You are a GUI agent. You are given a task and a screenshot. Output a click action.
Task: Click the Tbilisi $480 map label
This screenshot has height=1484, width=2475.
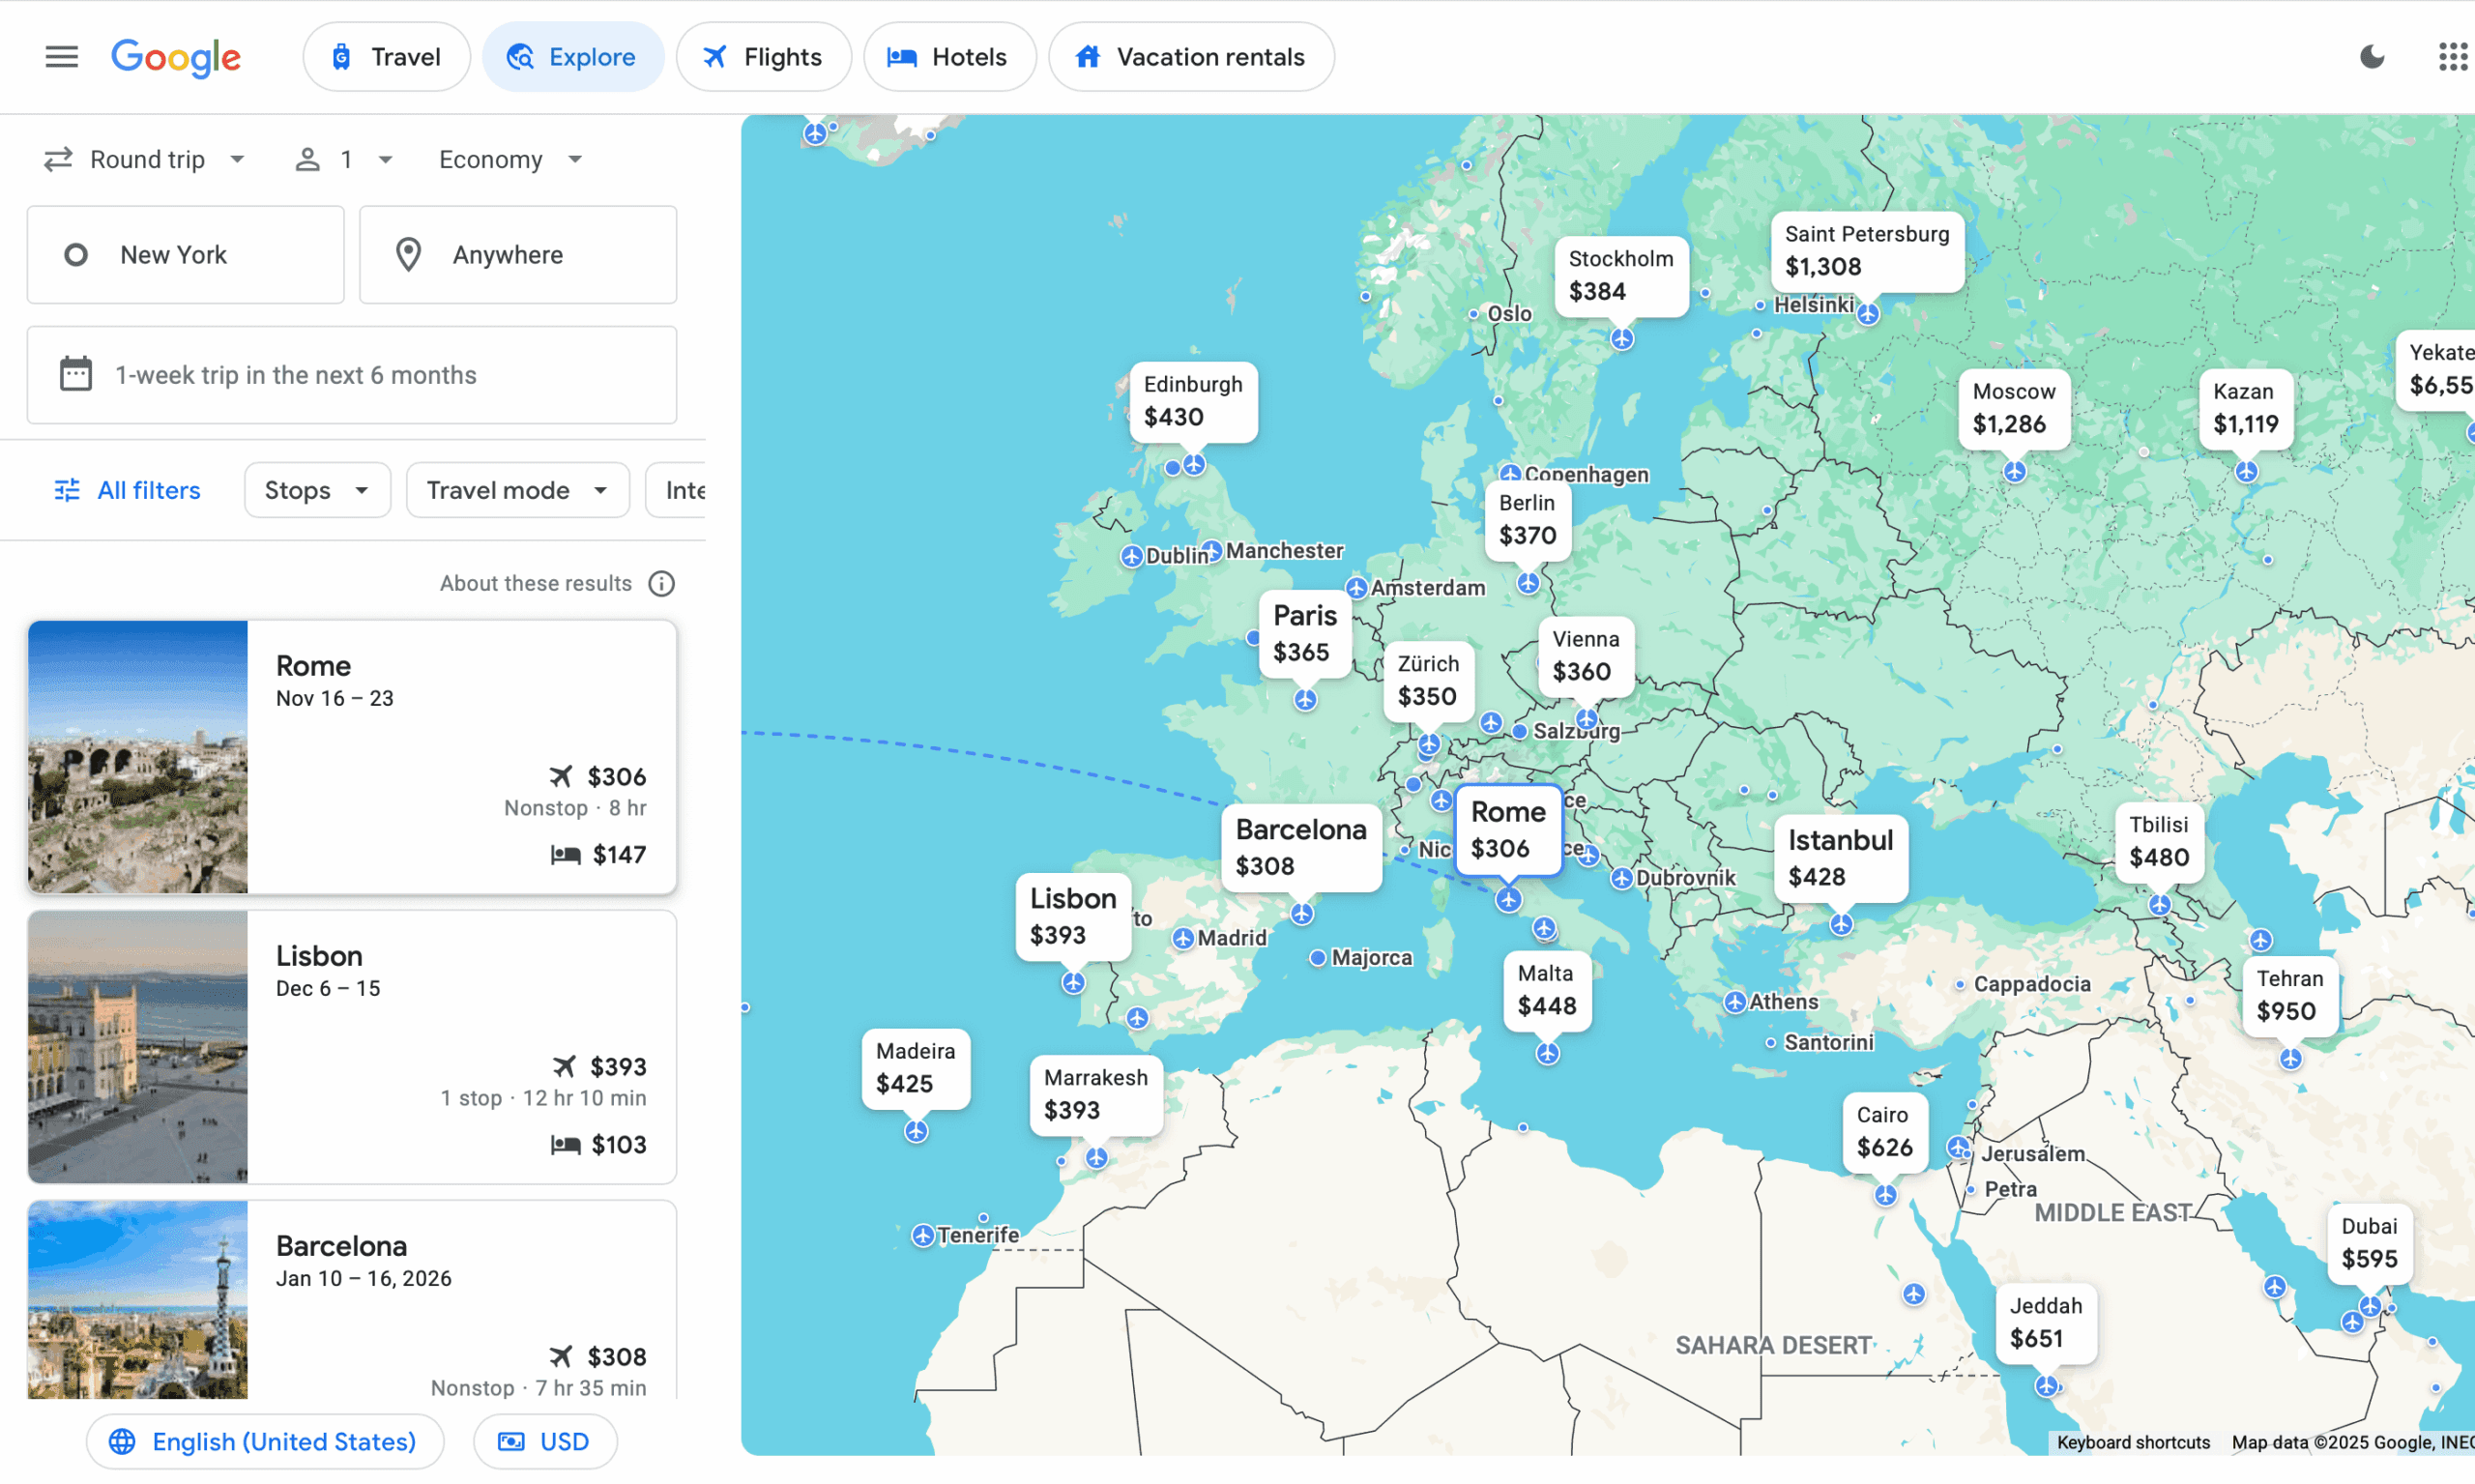pos(2159,841)
